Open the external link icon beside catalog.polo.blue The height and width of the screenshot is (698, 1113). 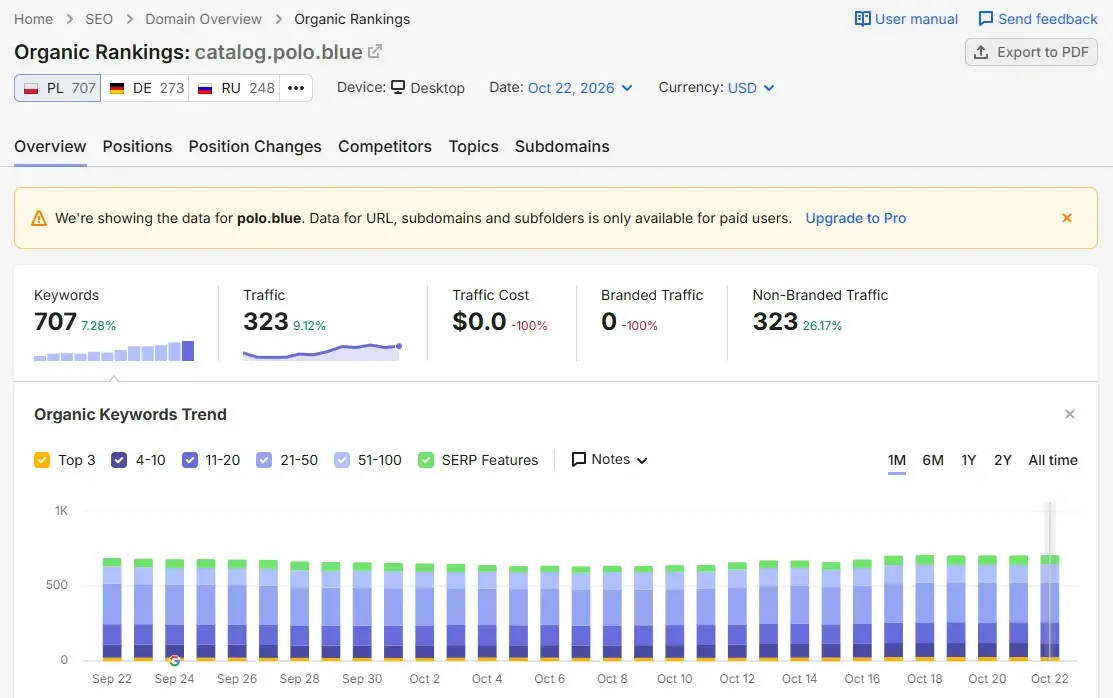click(375, 52)
